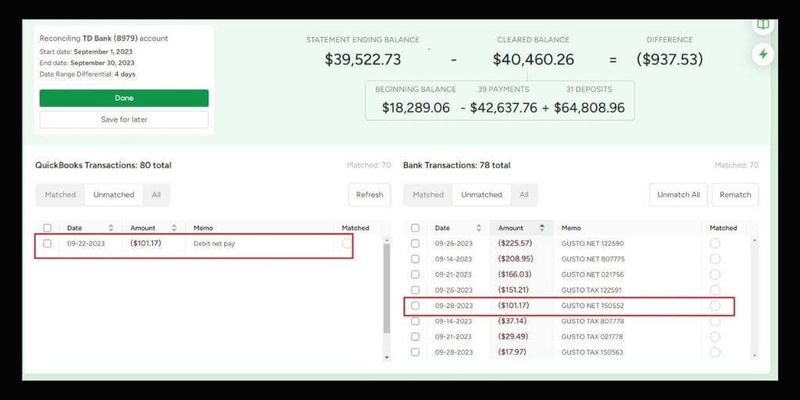Click the green lightning bolt icon
Image resolution: width=800 pixels, height=400 pixels.
pos(763,54)
